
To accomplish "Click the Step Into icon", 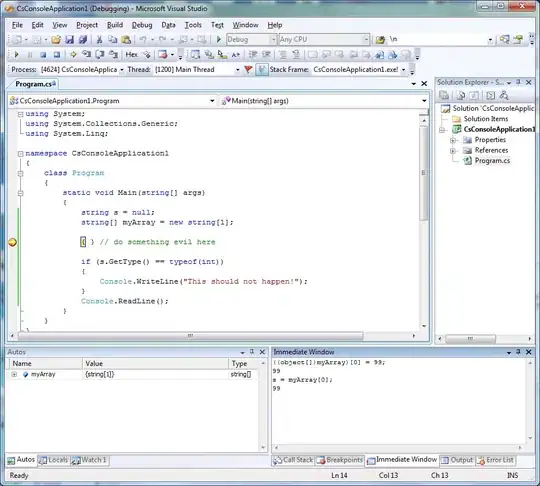I will coord(86,54).
